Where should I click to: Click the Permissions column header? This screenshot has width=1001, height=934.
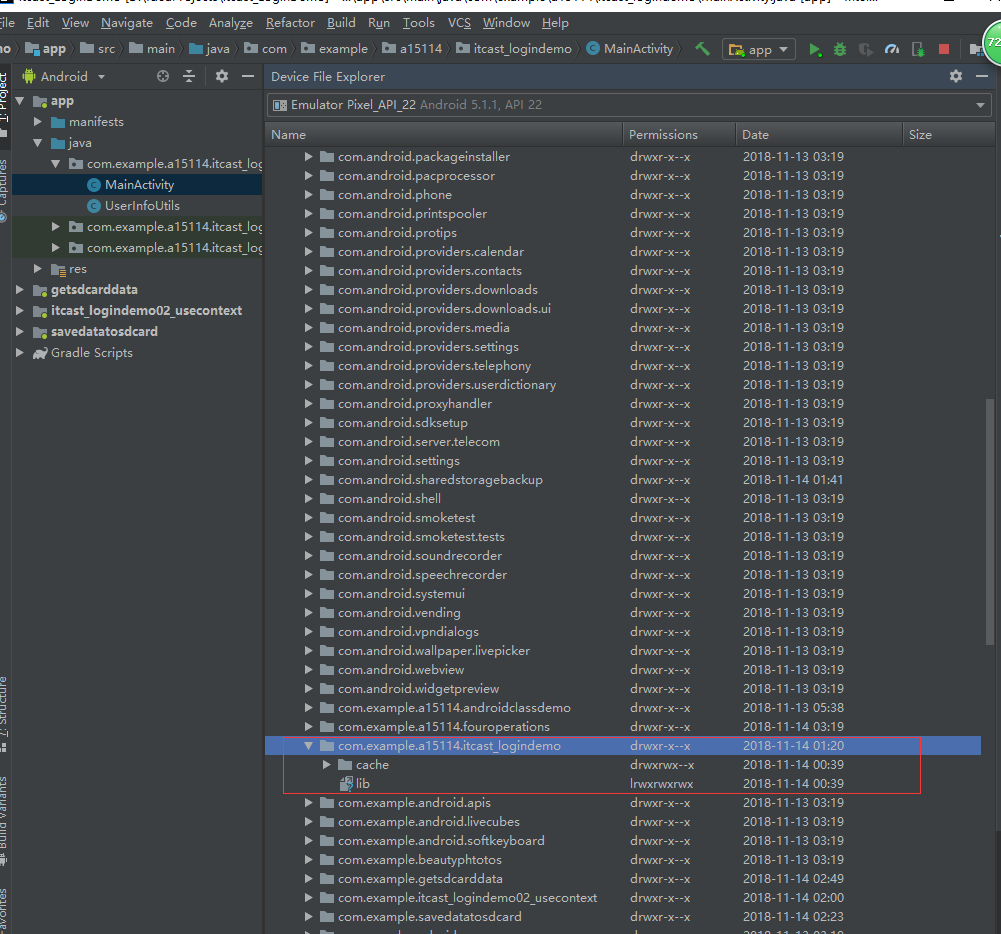click(x=679, y=135)
